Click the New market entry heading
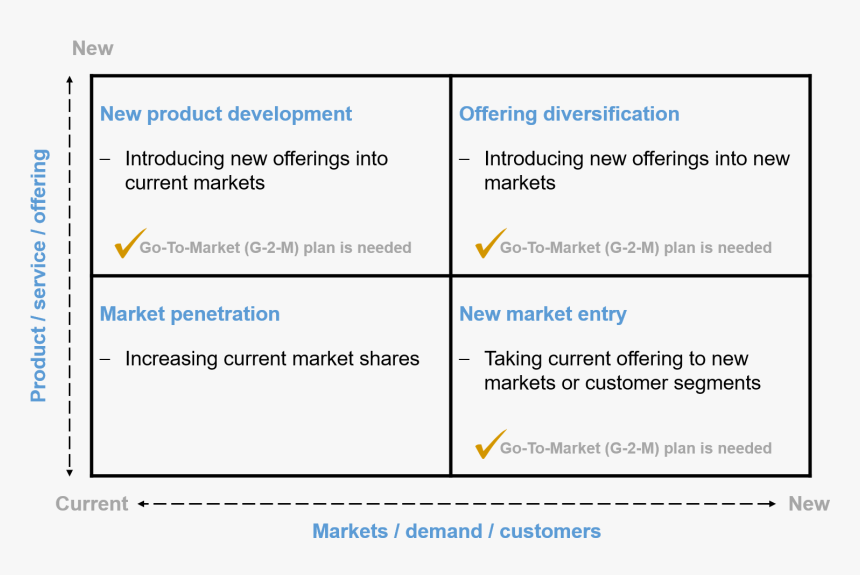This screenshot has height=575, width=860. click(543, 314)
